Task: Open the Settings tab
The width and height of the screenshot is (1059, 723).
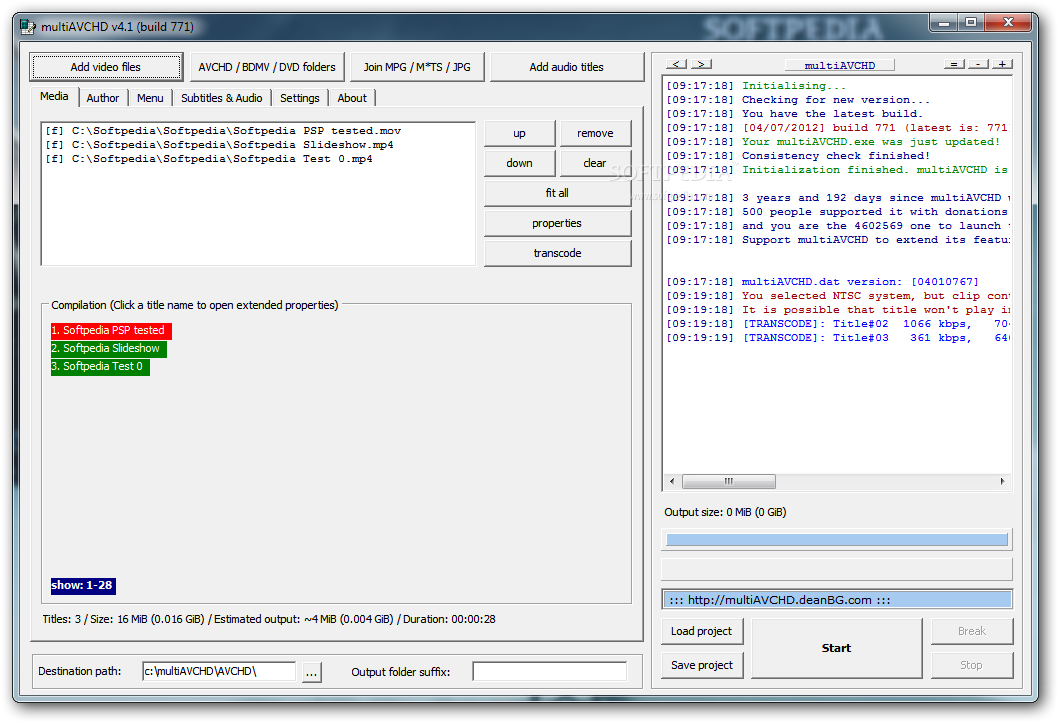Action: [x=299, y=98]
